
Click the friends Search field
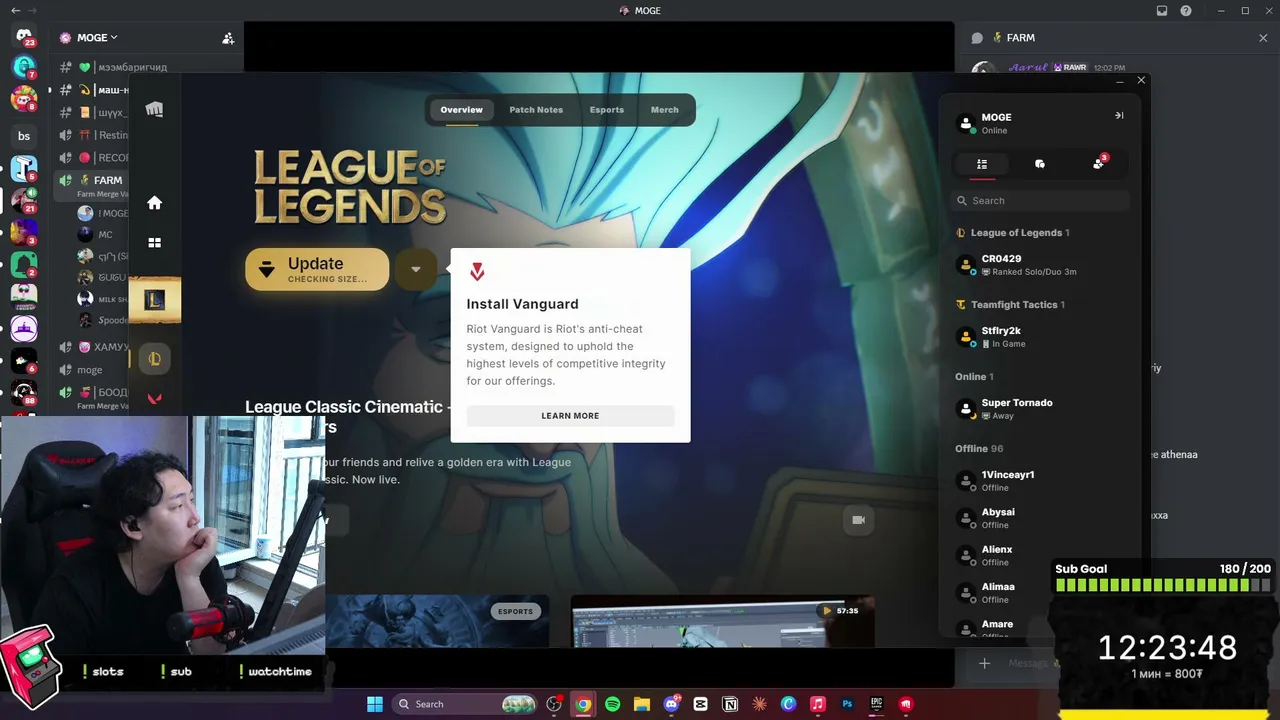tap(1040, 201)
